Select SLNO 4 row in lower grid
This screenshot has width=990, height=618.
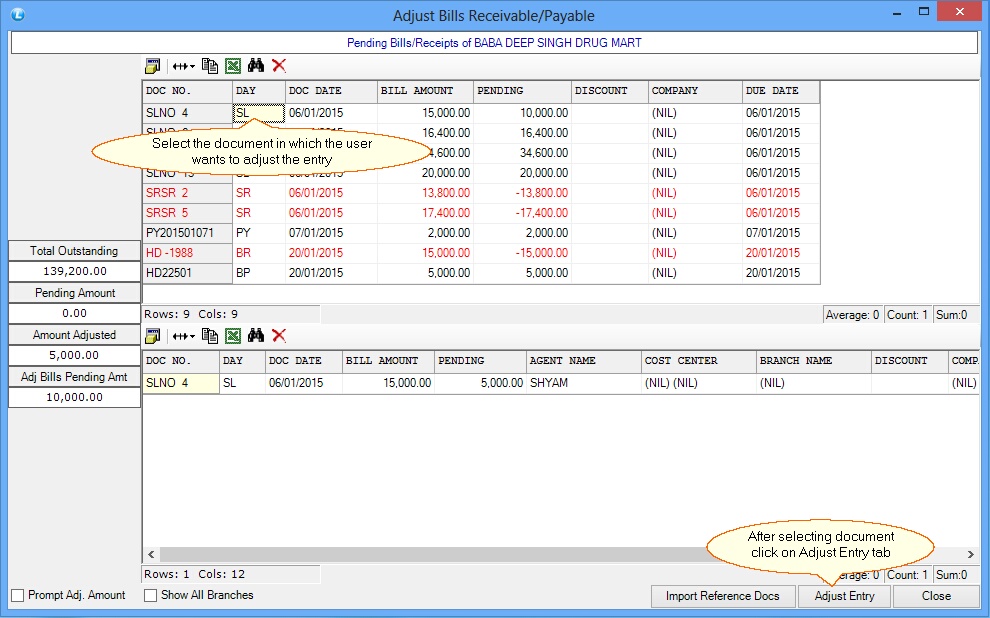click(561, 383)
